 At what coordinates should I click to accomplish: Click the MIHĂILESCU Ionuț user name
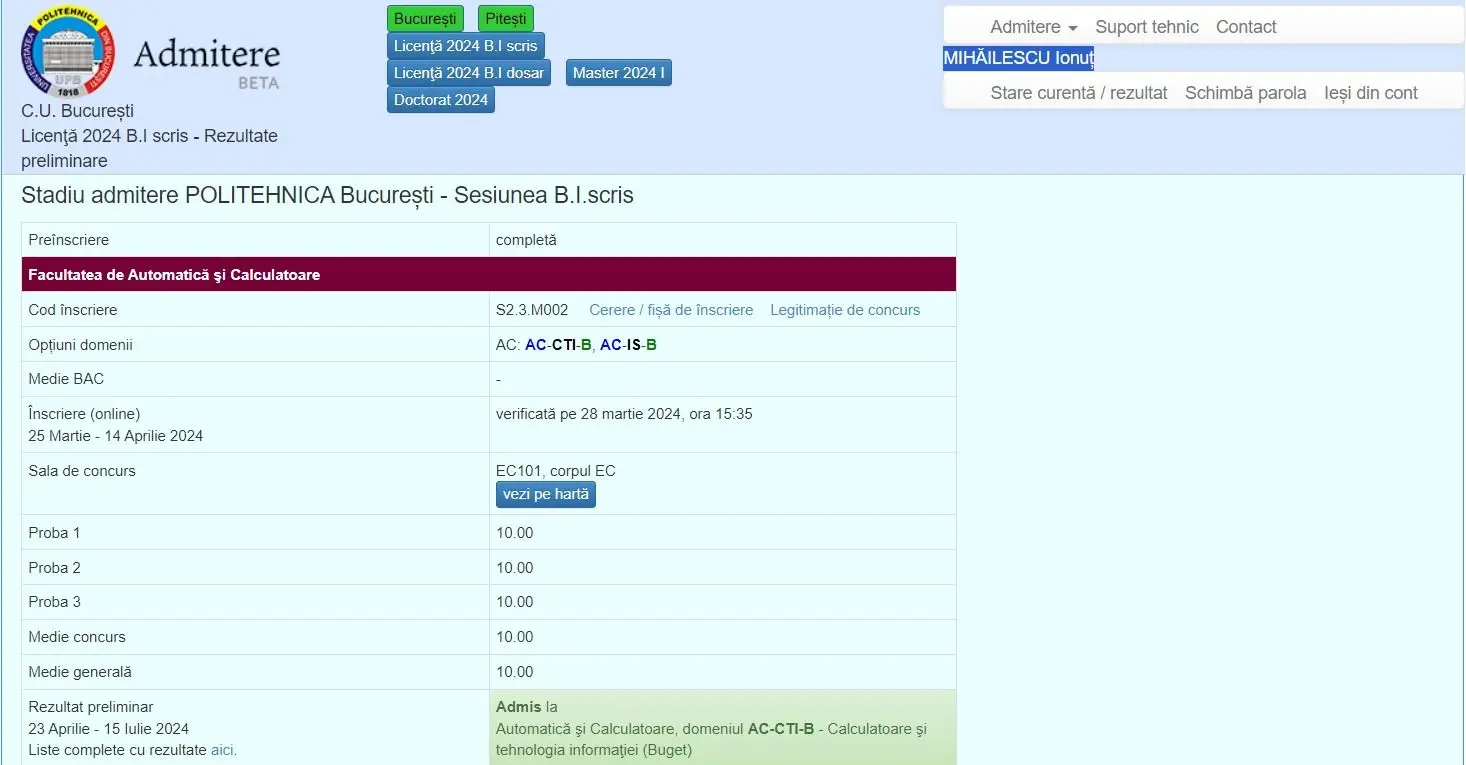coord(1019,58)
